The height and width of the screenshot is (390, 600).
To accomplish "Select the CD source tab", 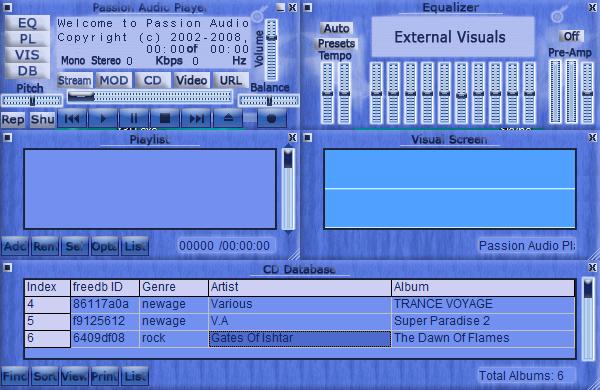I will [152, 80].
